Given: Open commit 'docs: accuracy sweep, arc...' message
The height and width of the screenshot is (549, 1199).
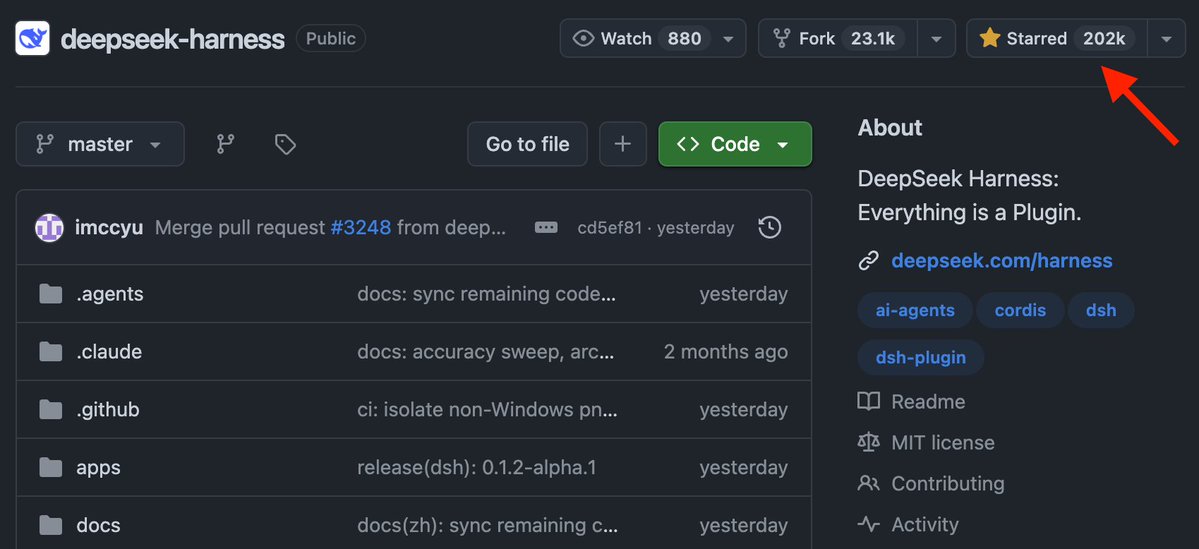Looking at the screenshot, I should click(486, 352).
